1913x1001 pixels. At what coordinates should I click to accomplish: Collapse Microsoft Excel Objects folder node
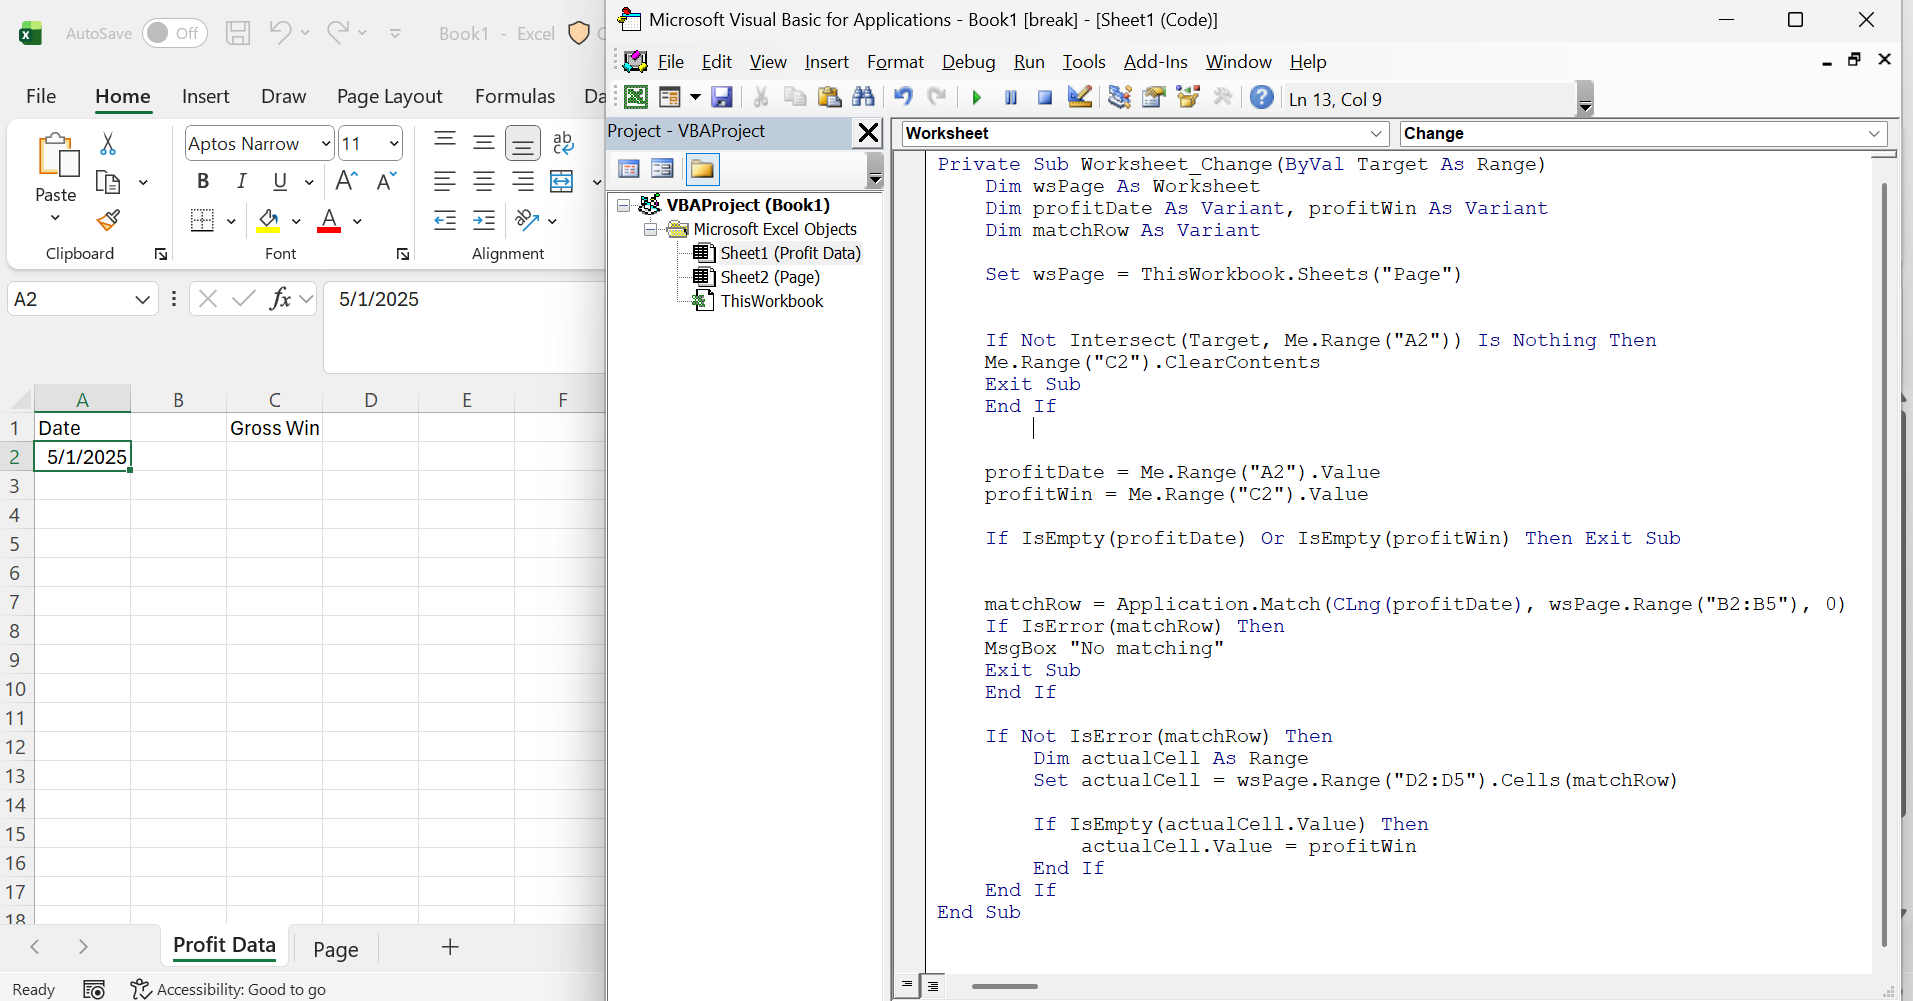(x=650, y=229)
